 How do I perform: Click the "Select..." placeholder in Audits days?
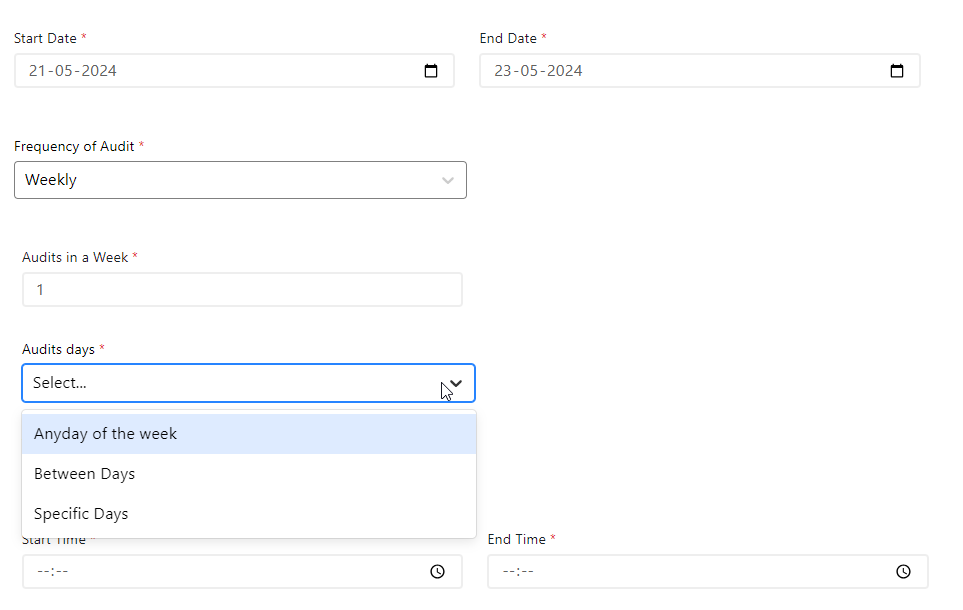pyautogui.click(x=60, y=383)
